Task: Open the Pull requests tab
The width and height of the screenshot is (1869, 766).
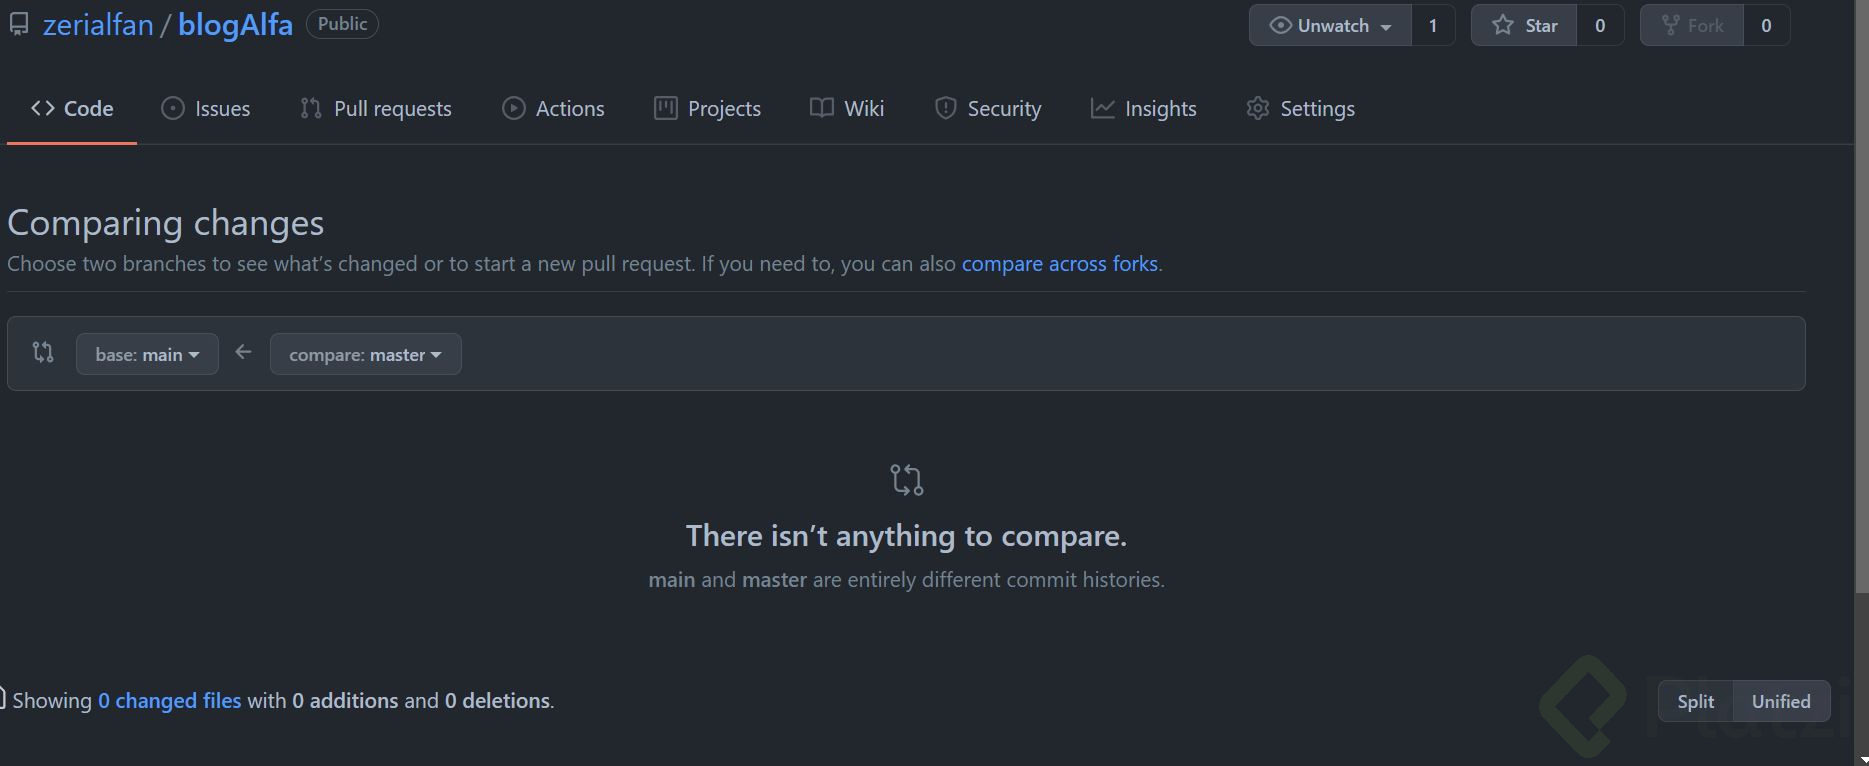Action: [x=376, y=108]
